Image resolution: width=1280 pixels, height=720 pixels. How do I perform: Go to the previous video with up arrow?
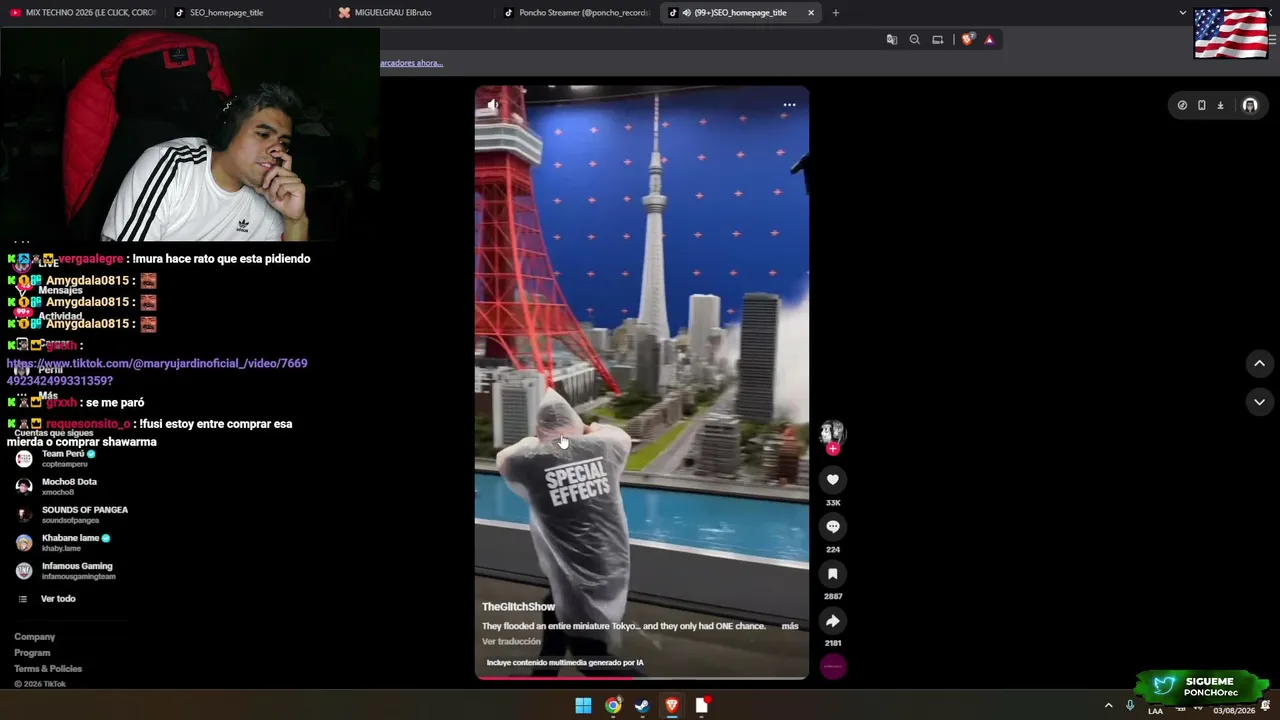pos(1259,363)
